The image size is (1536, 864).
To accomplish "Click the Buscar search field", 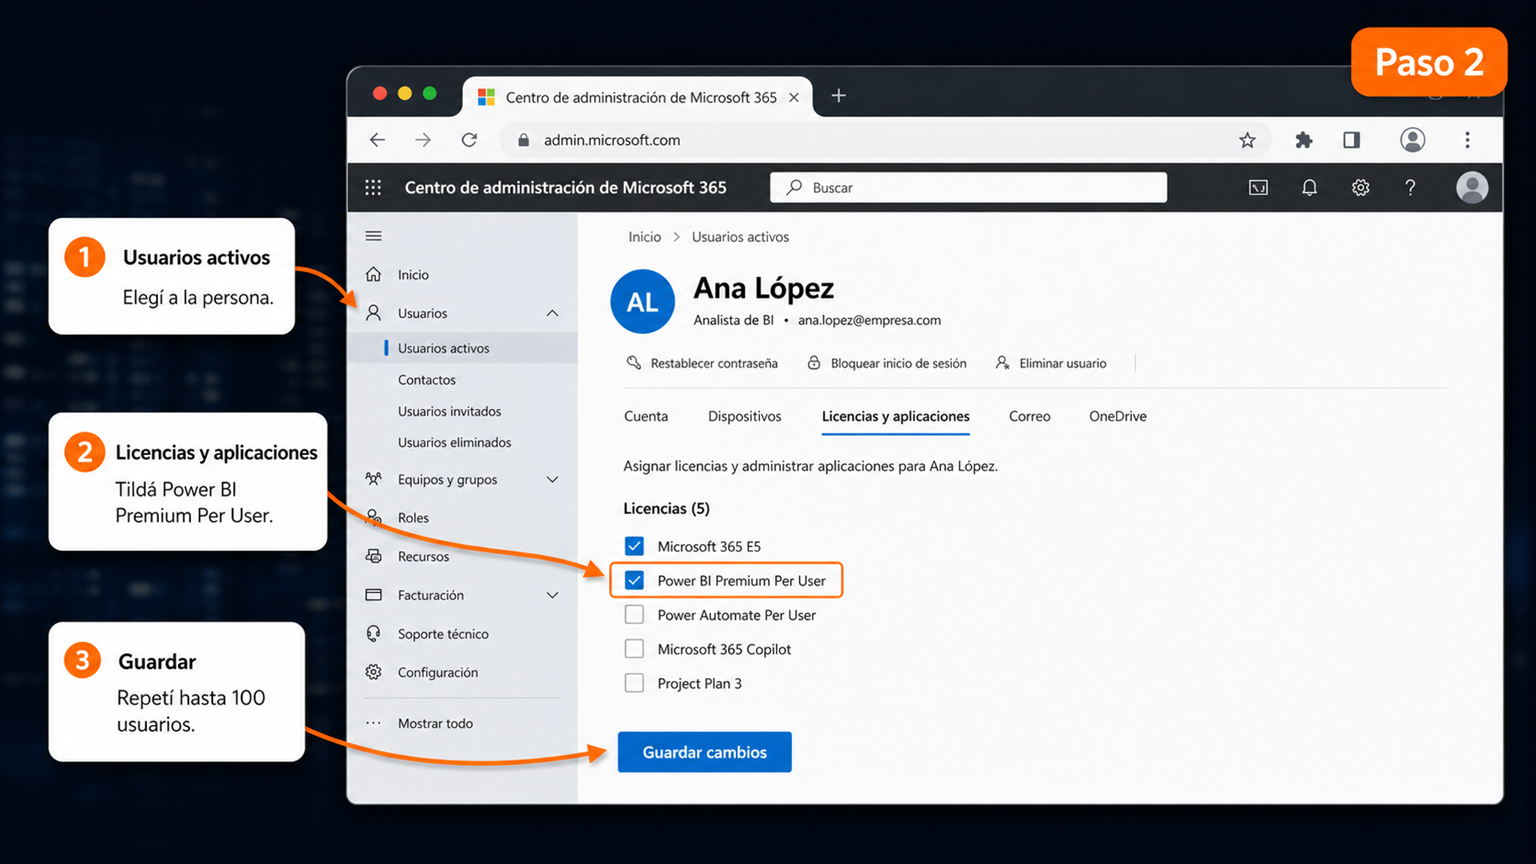I will (x=968, y=187).
